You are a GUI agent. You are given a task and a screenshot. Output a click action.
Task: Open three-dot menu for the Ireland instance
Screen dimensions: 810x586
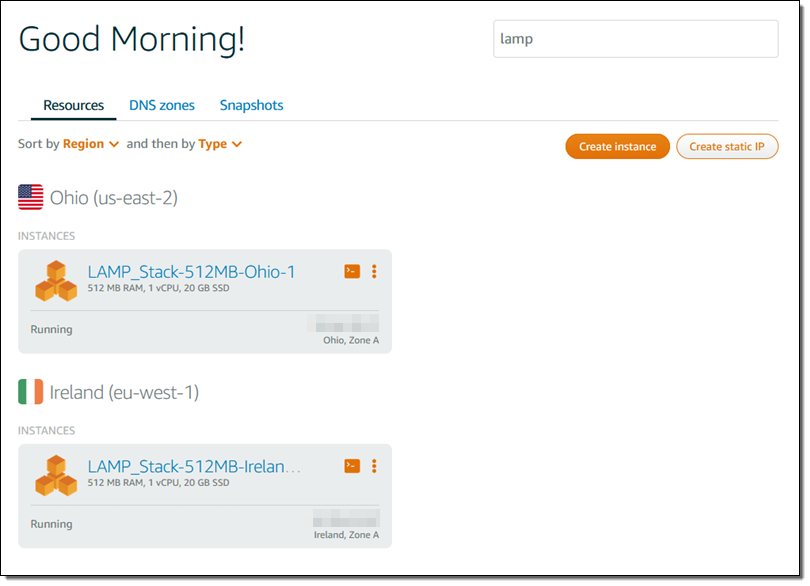(x=374, y=466)
